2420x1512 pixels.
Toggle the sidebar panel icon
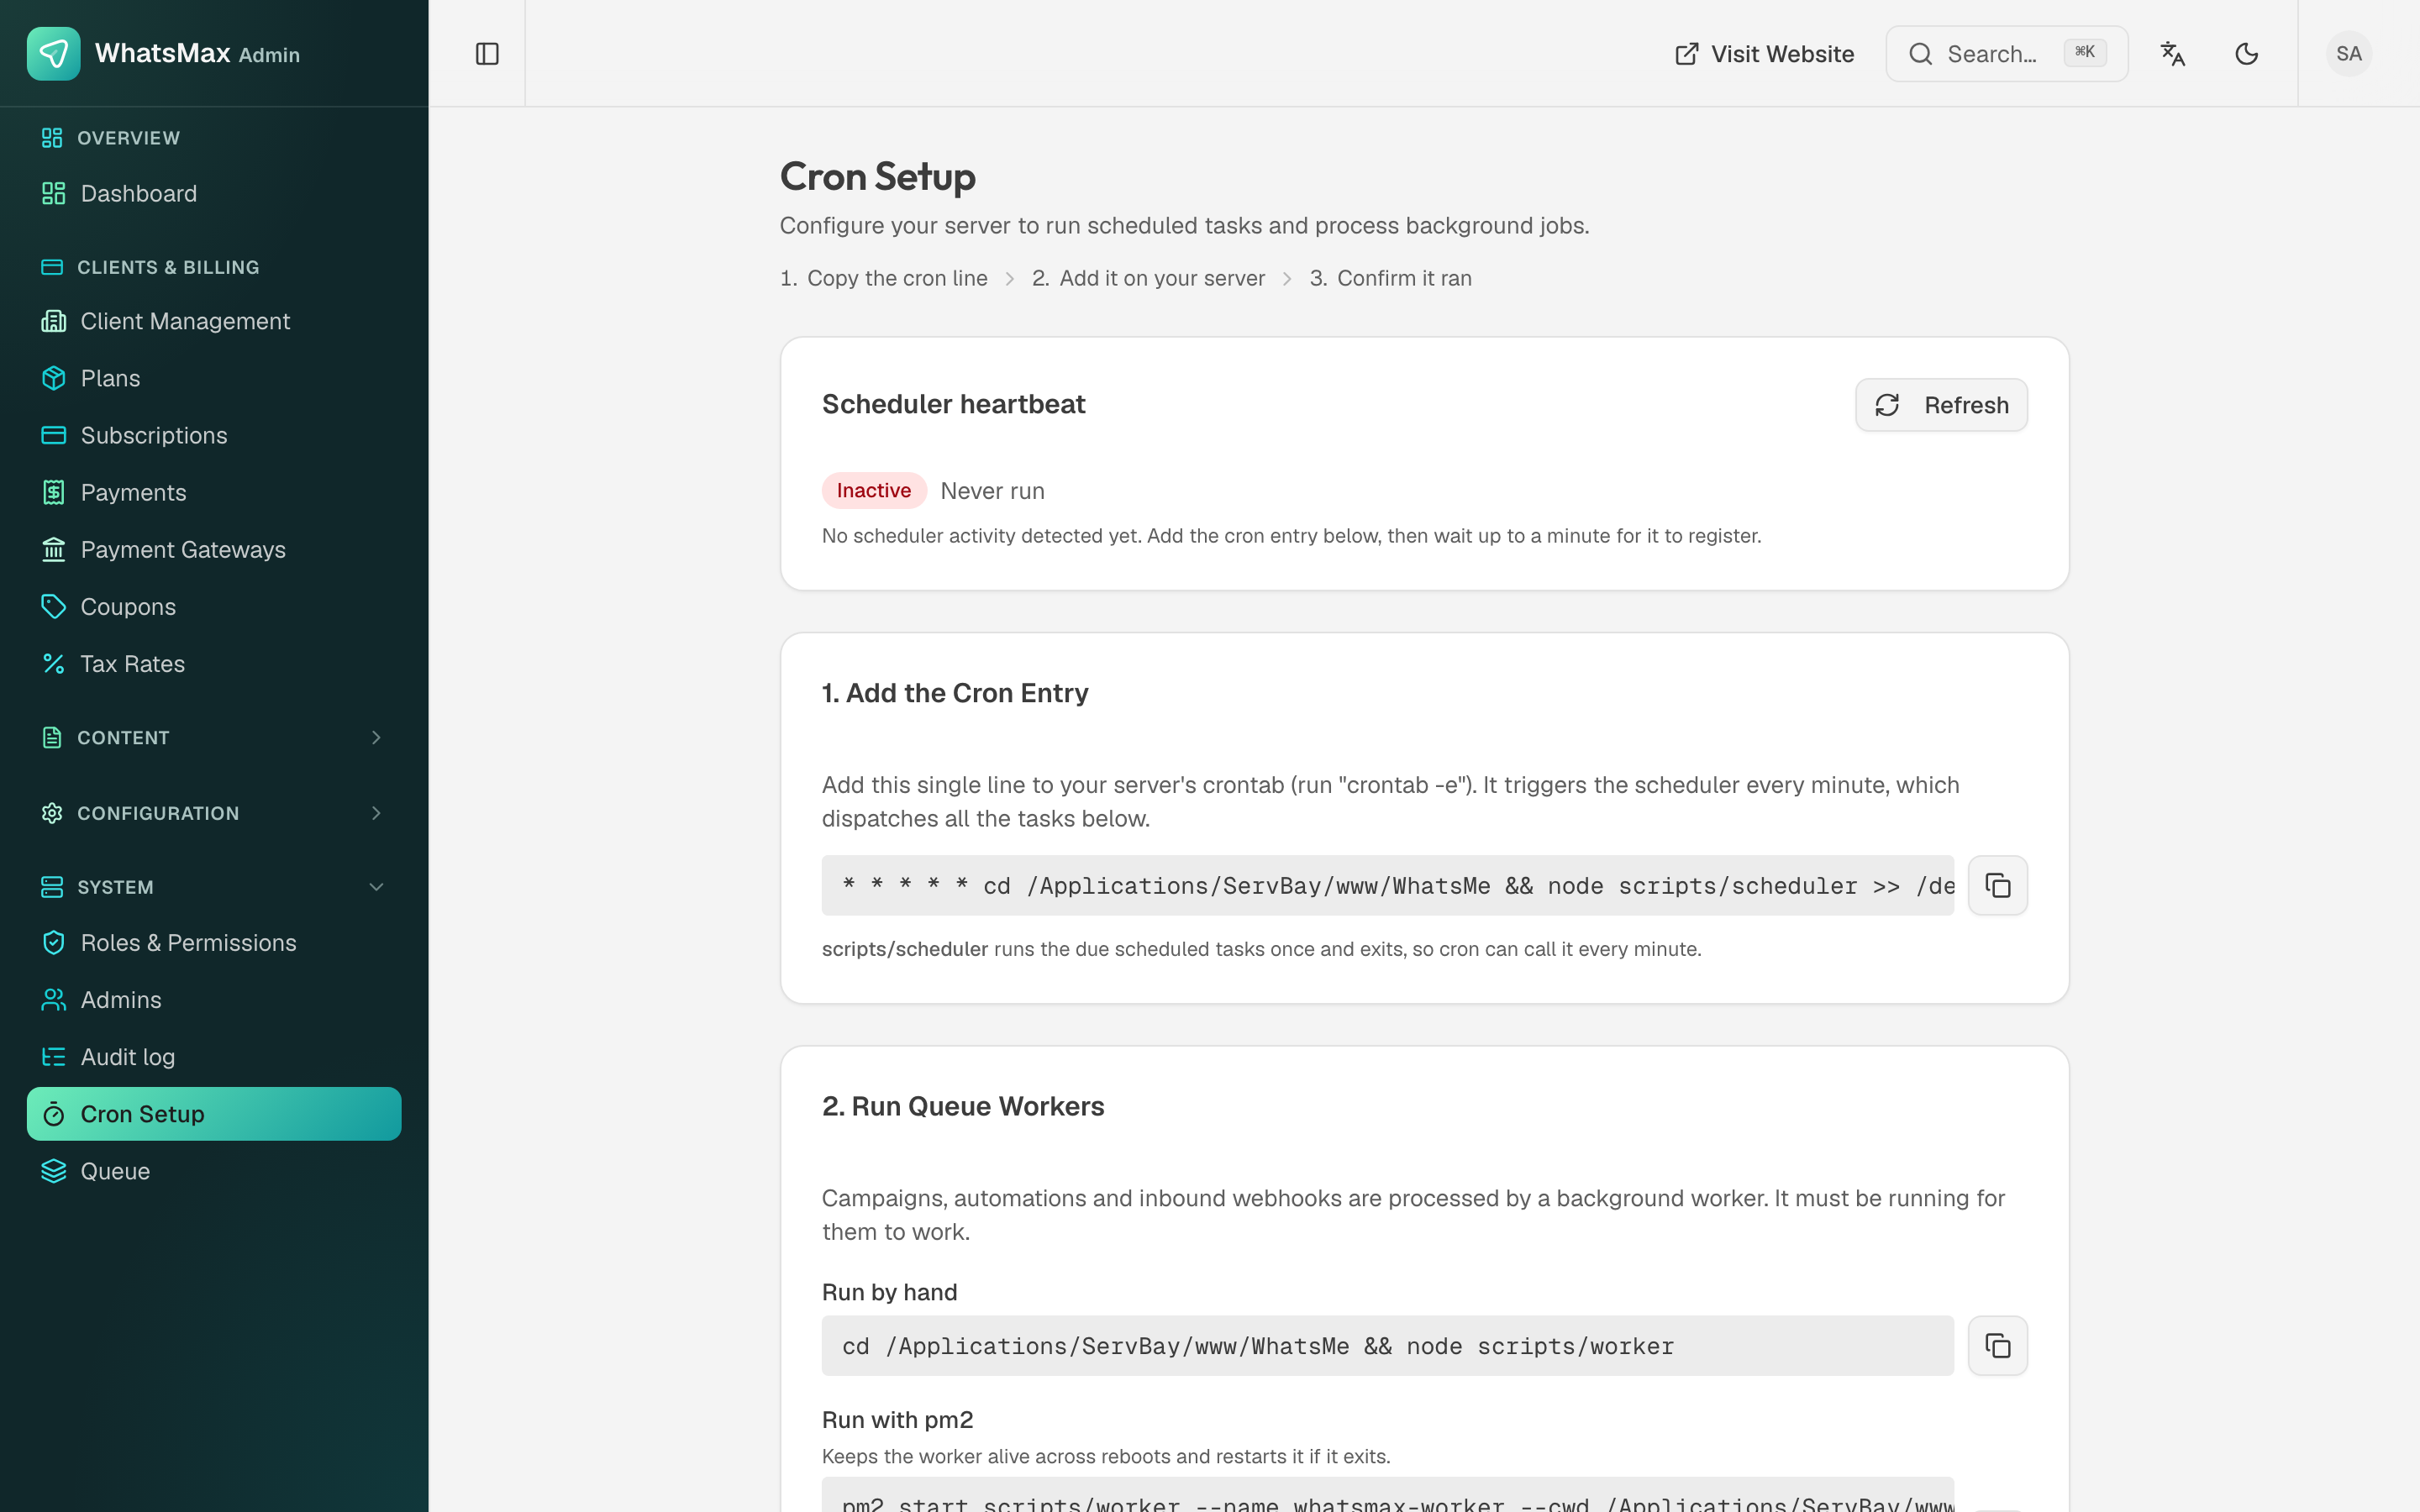point(487,54)
